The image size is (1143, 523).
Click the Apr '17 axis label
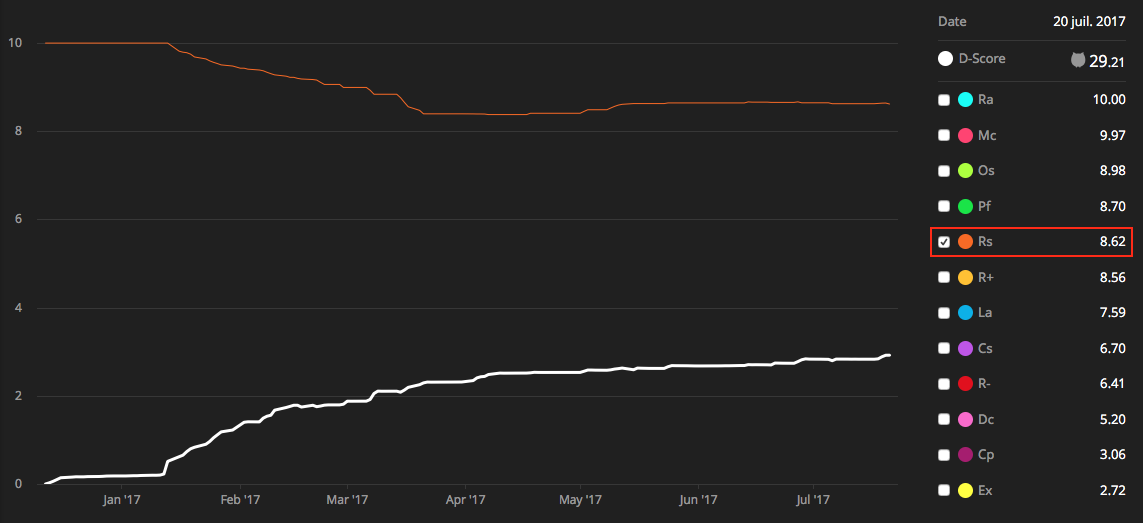click(465, 500)
